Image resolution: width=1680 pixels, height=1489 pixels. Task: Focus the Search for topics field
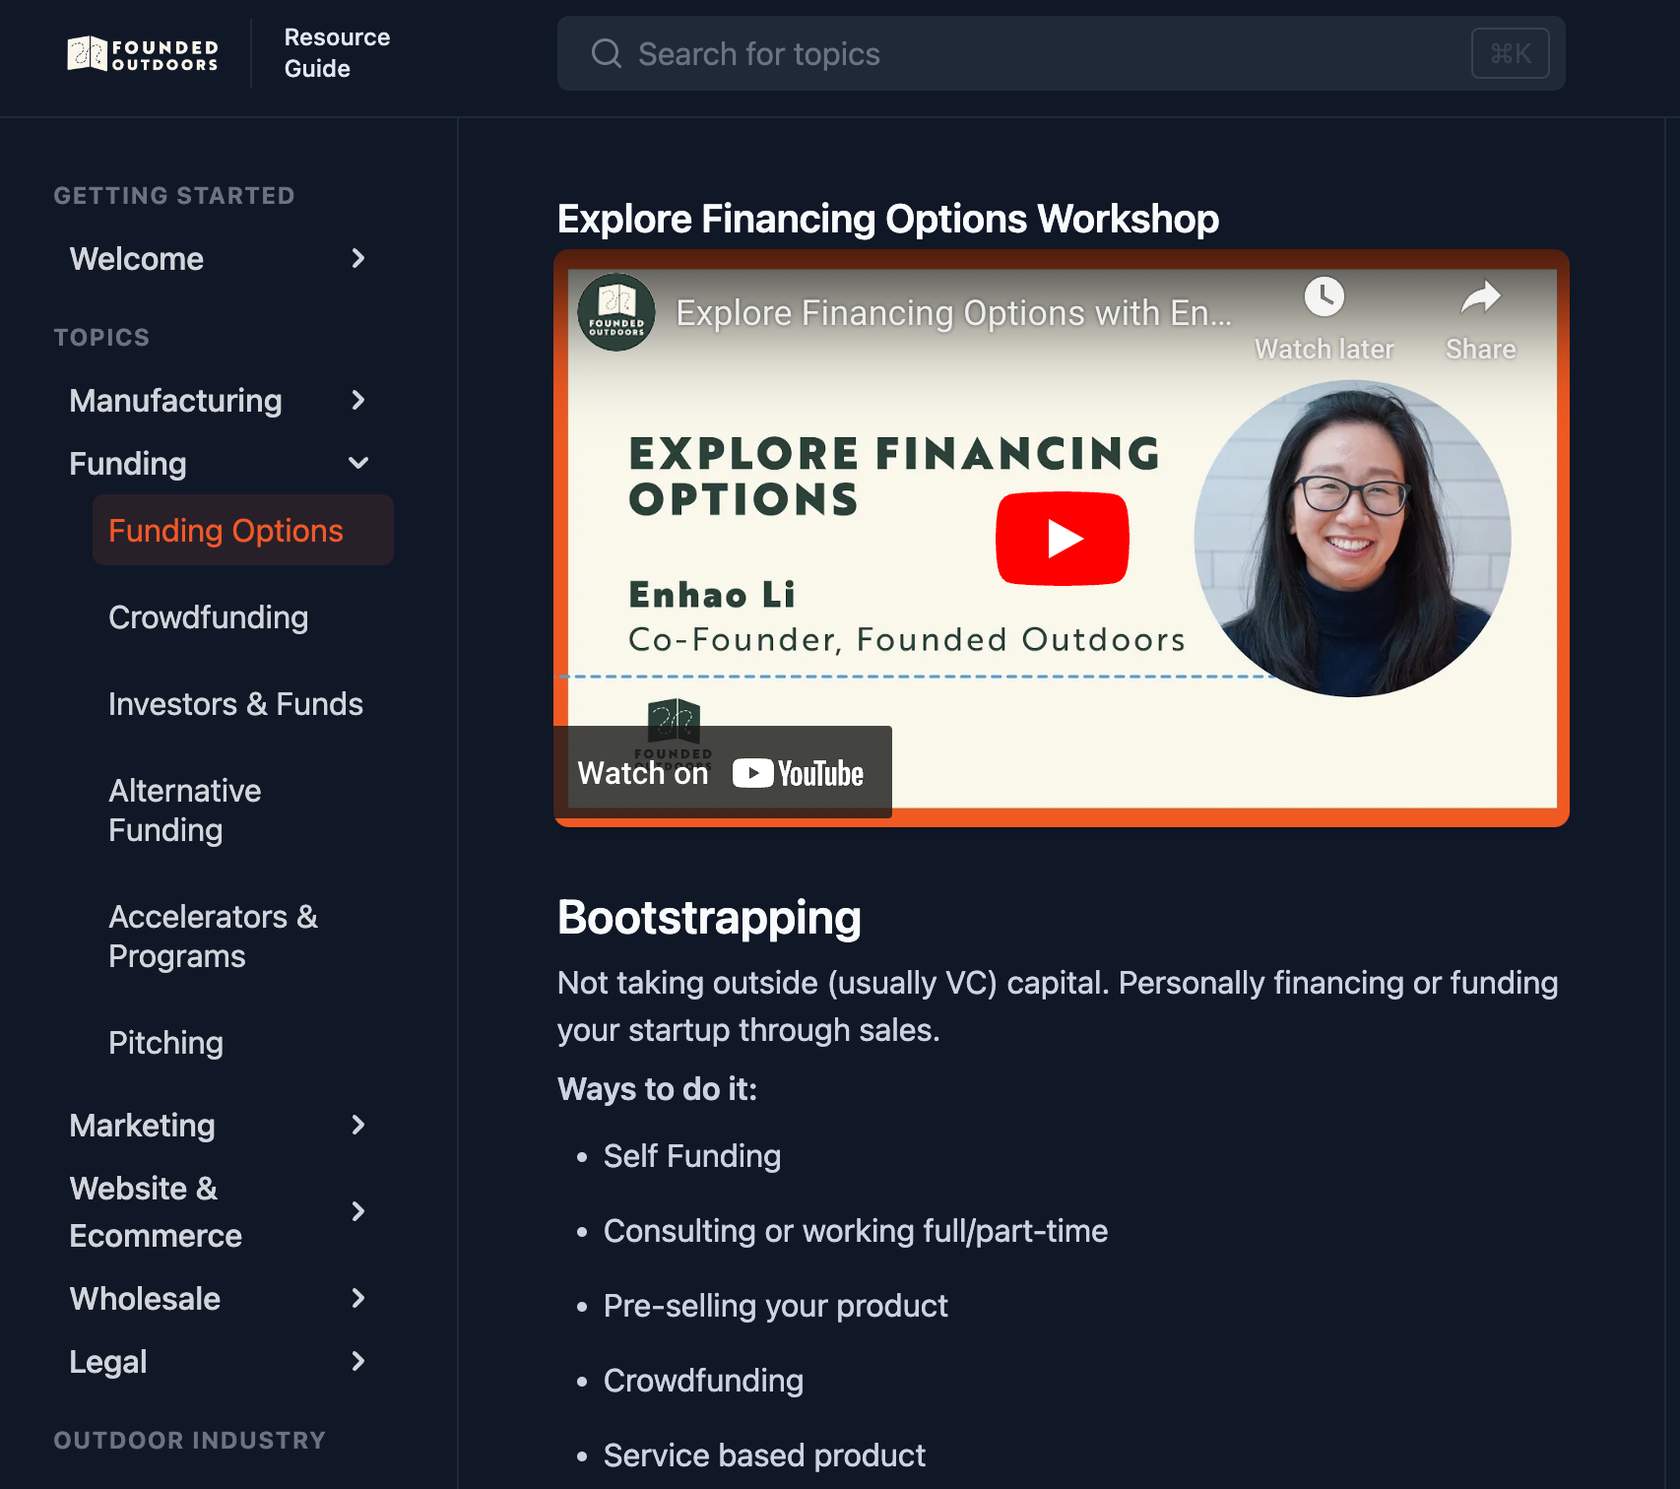coord(1061,53)
